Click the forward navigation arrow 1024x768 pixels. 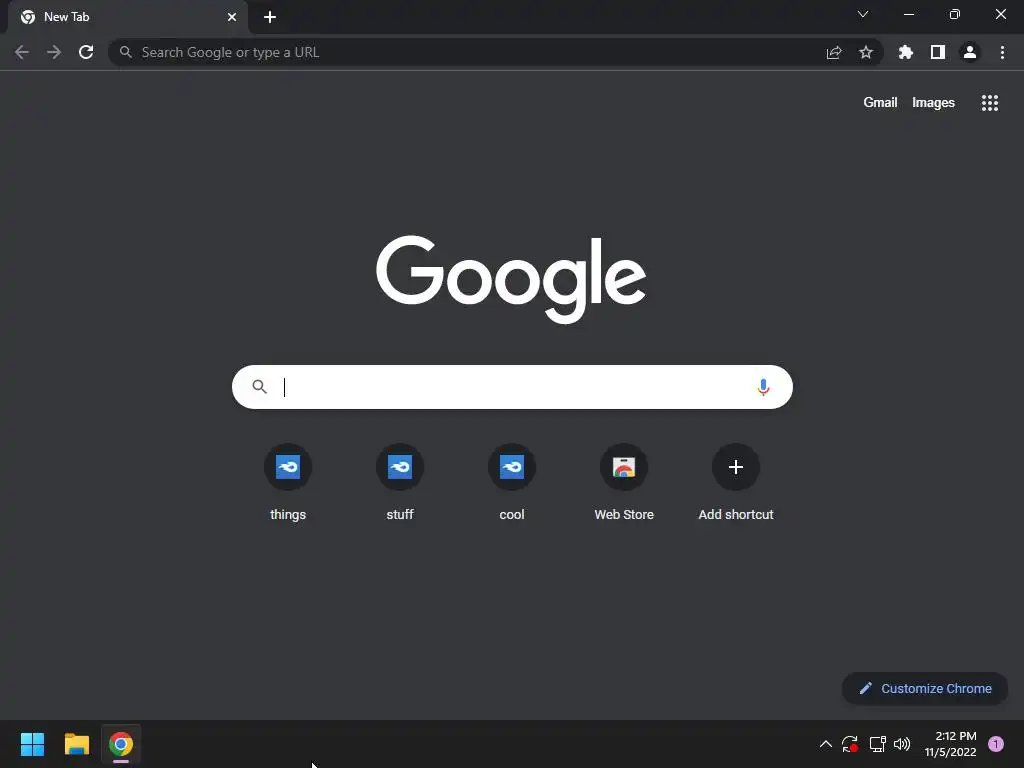point(54,52)
